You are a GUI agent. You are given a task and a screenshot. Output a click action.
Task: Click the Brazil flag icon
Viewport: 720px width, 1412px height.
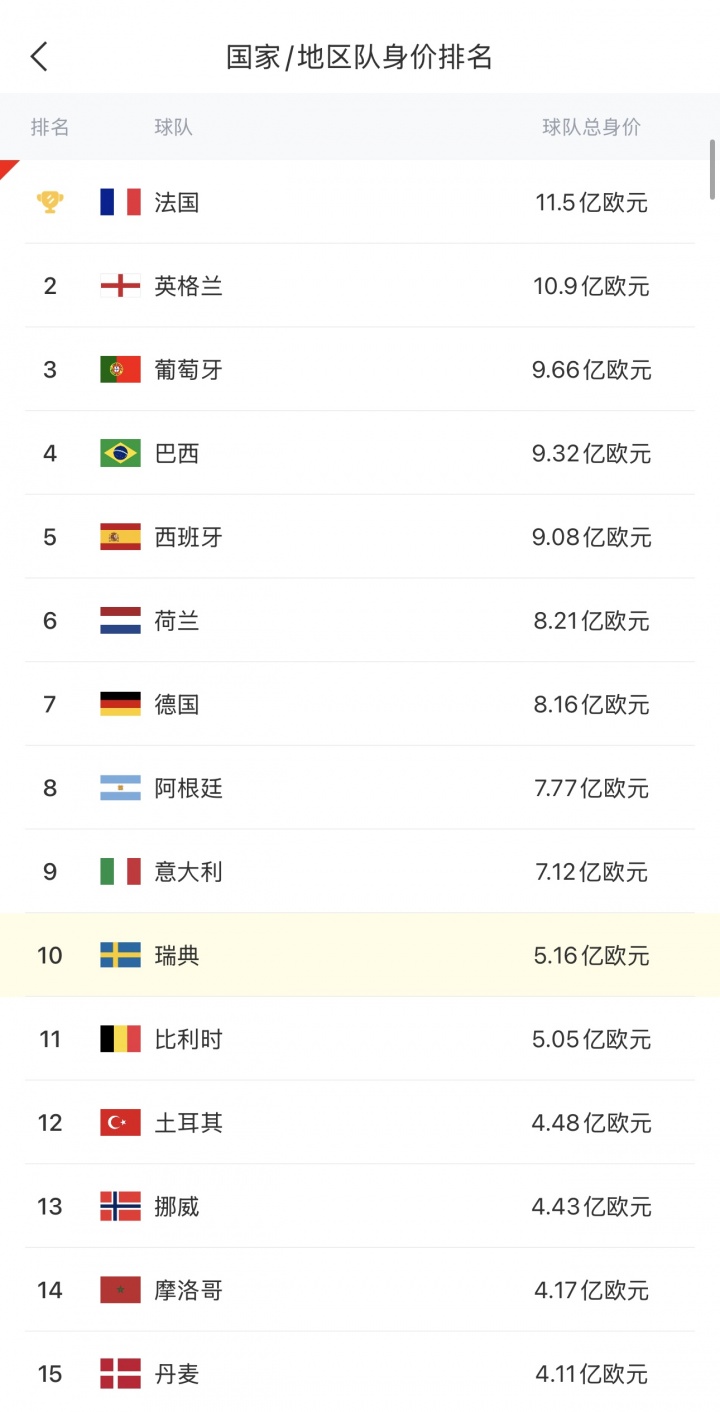click(120, 454)
